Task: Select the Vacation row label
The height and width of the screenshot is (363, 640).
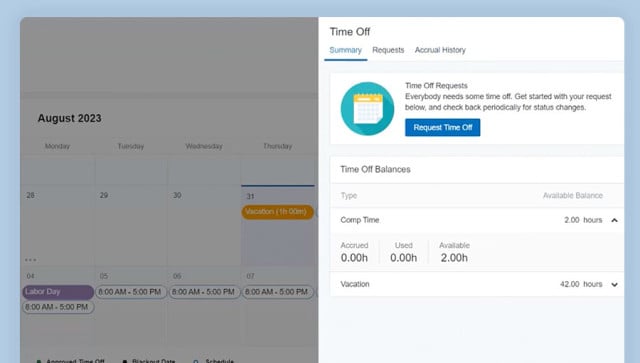Action: click(355, 284)
